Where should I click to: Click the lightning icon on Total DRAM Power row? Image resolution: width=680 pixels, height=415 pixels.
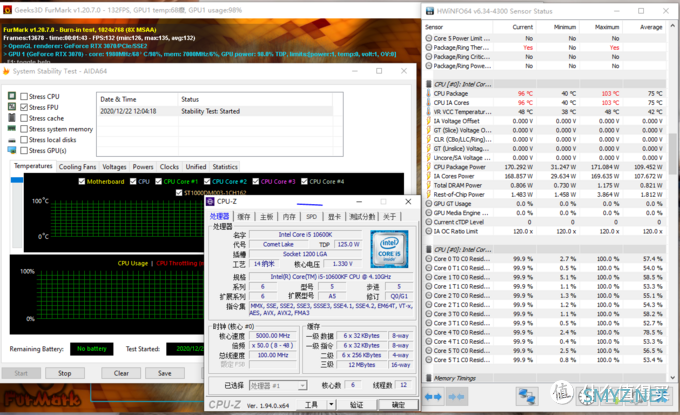pyautogui.click(x=428, y=185)
